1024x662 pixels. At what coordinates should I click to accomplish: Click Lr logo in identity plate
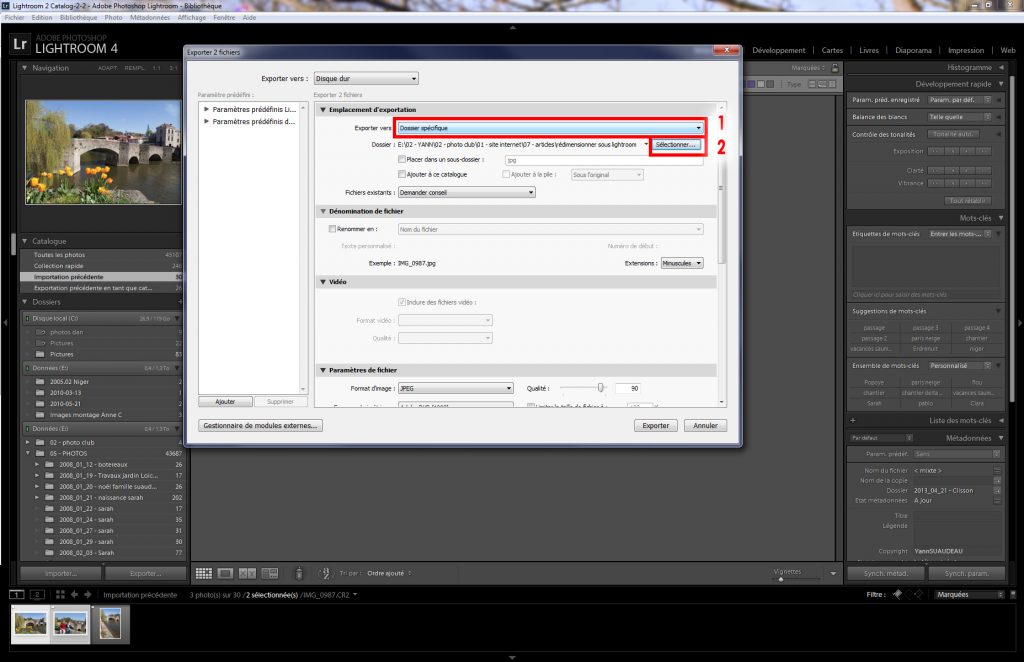click(20, 44)
